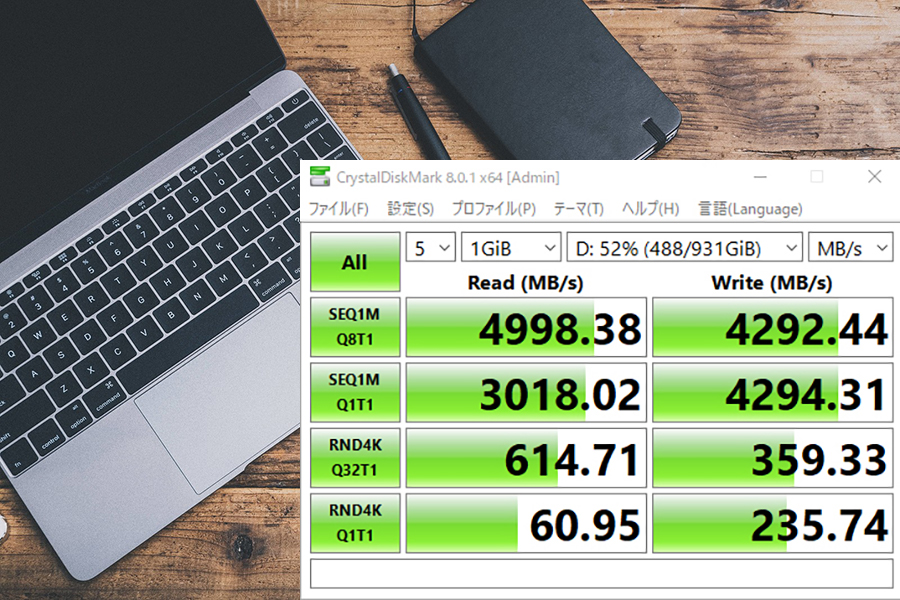Select the 3018.02 read result
The width and height of the screenshot is (900, 600).
526,393
